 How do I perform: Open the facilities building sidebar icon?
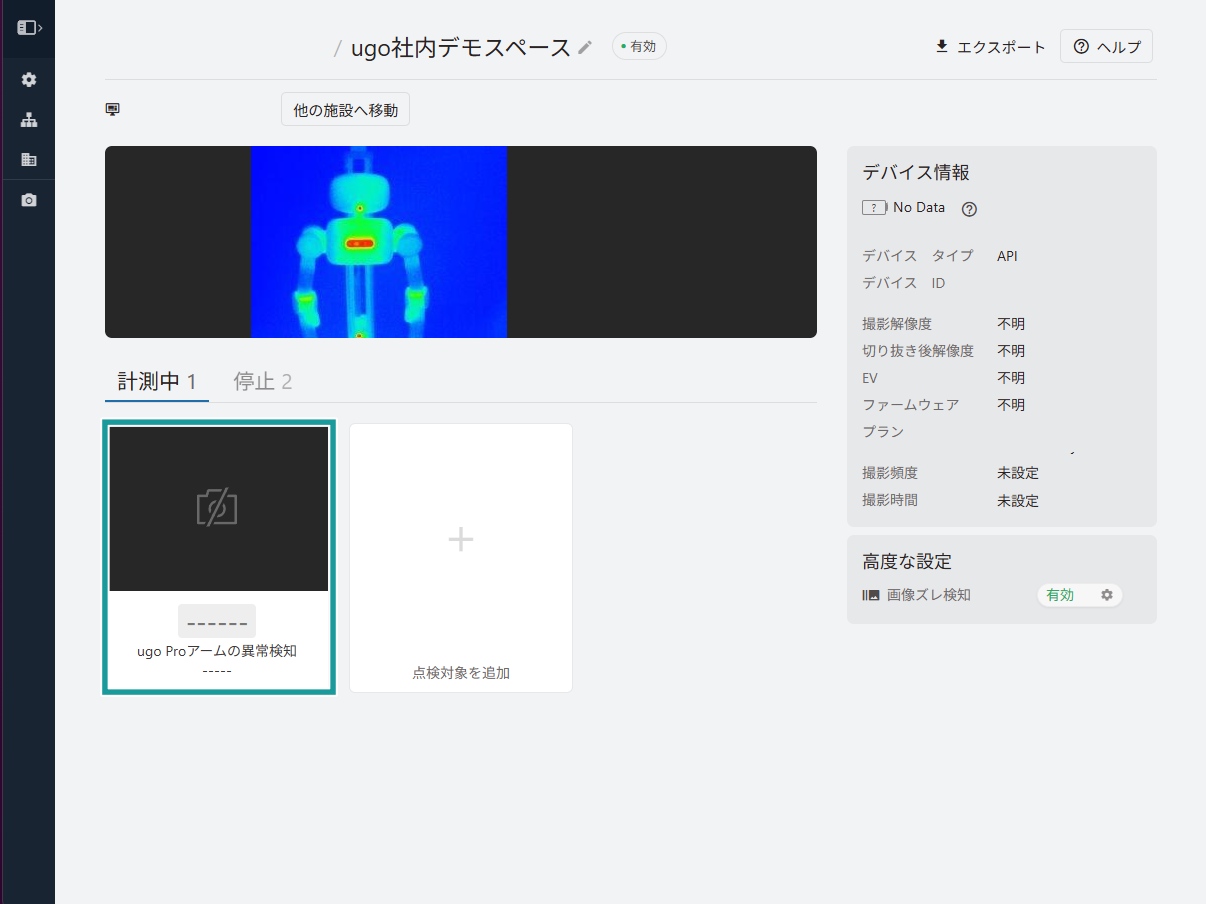pos(29,160)
